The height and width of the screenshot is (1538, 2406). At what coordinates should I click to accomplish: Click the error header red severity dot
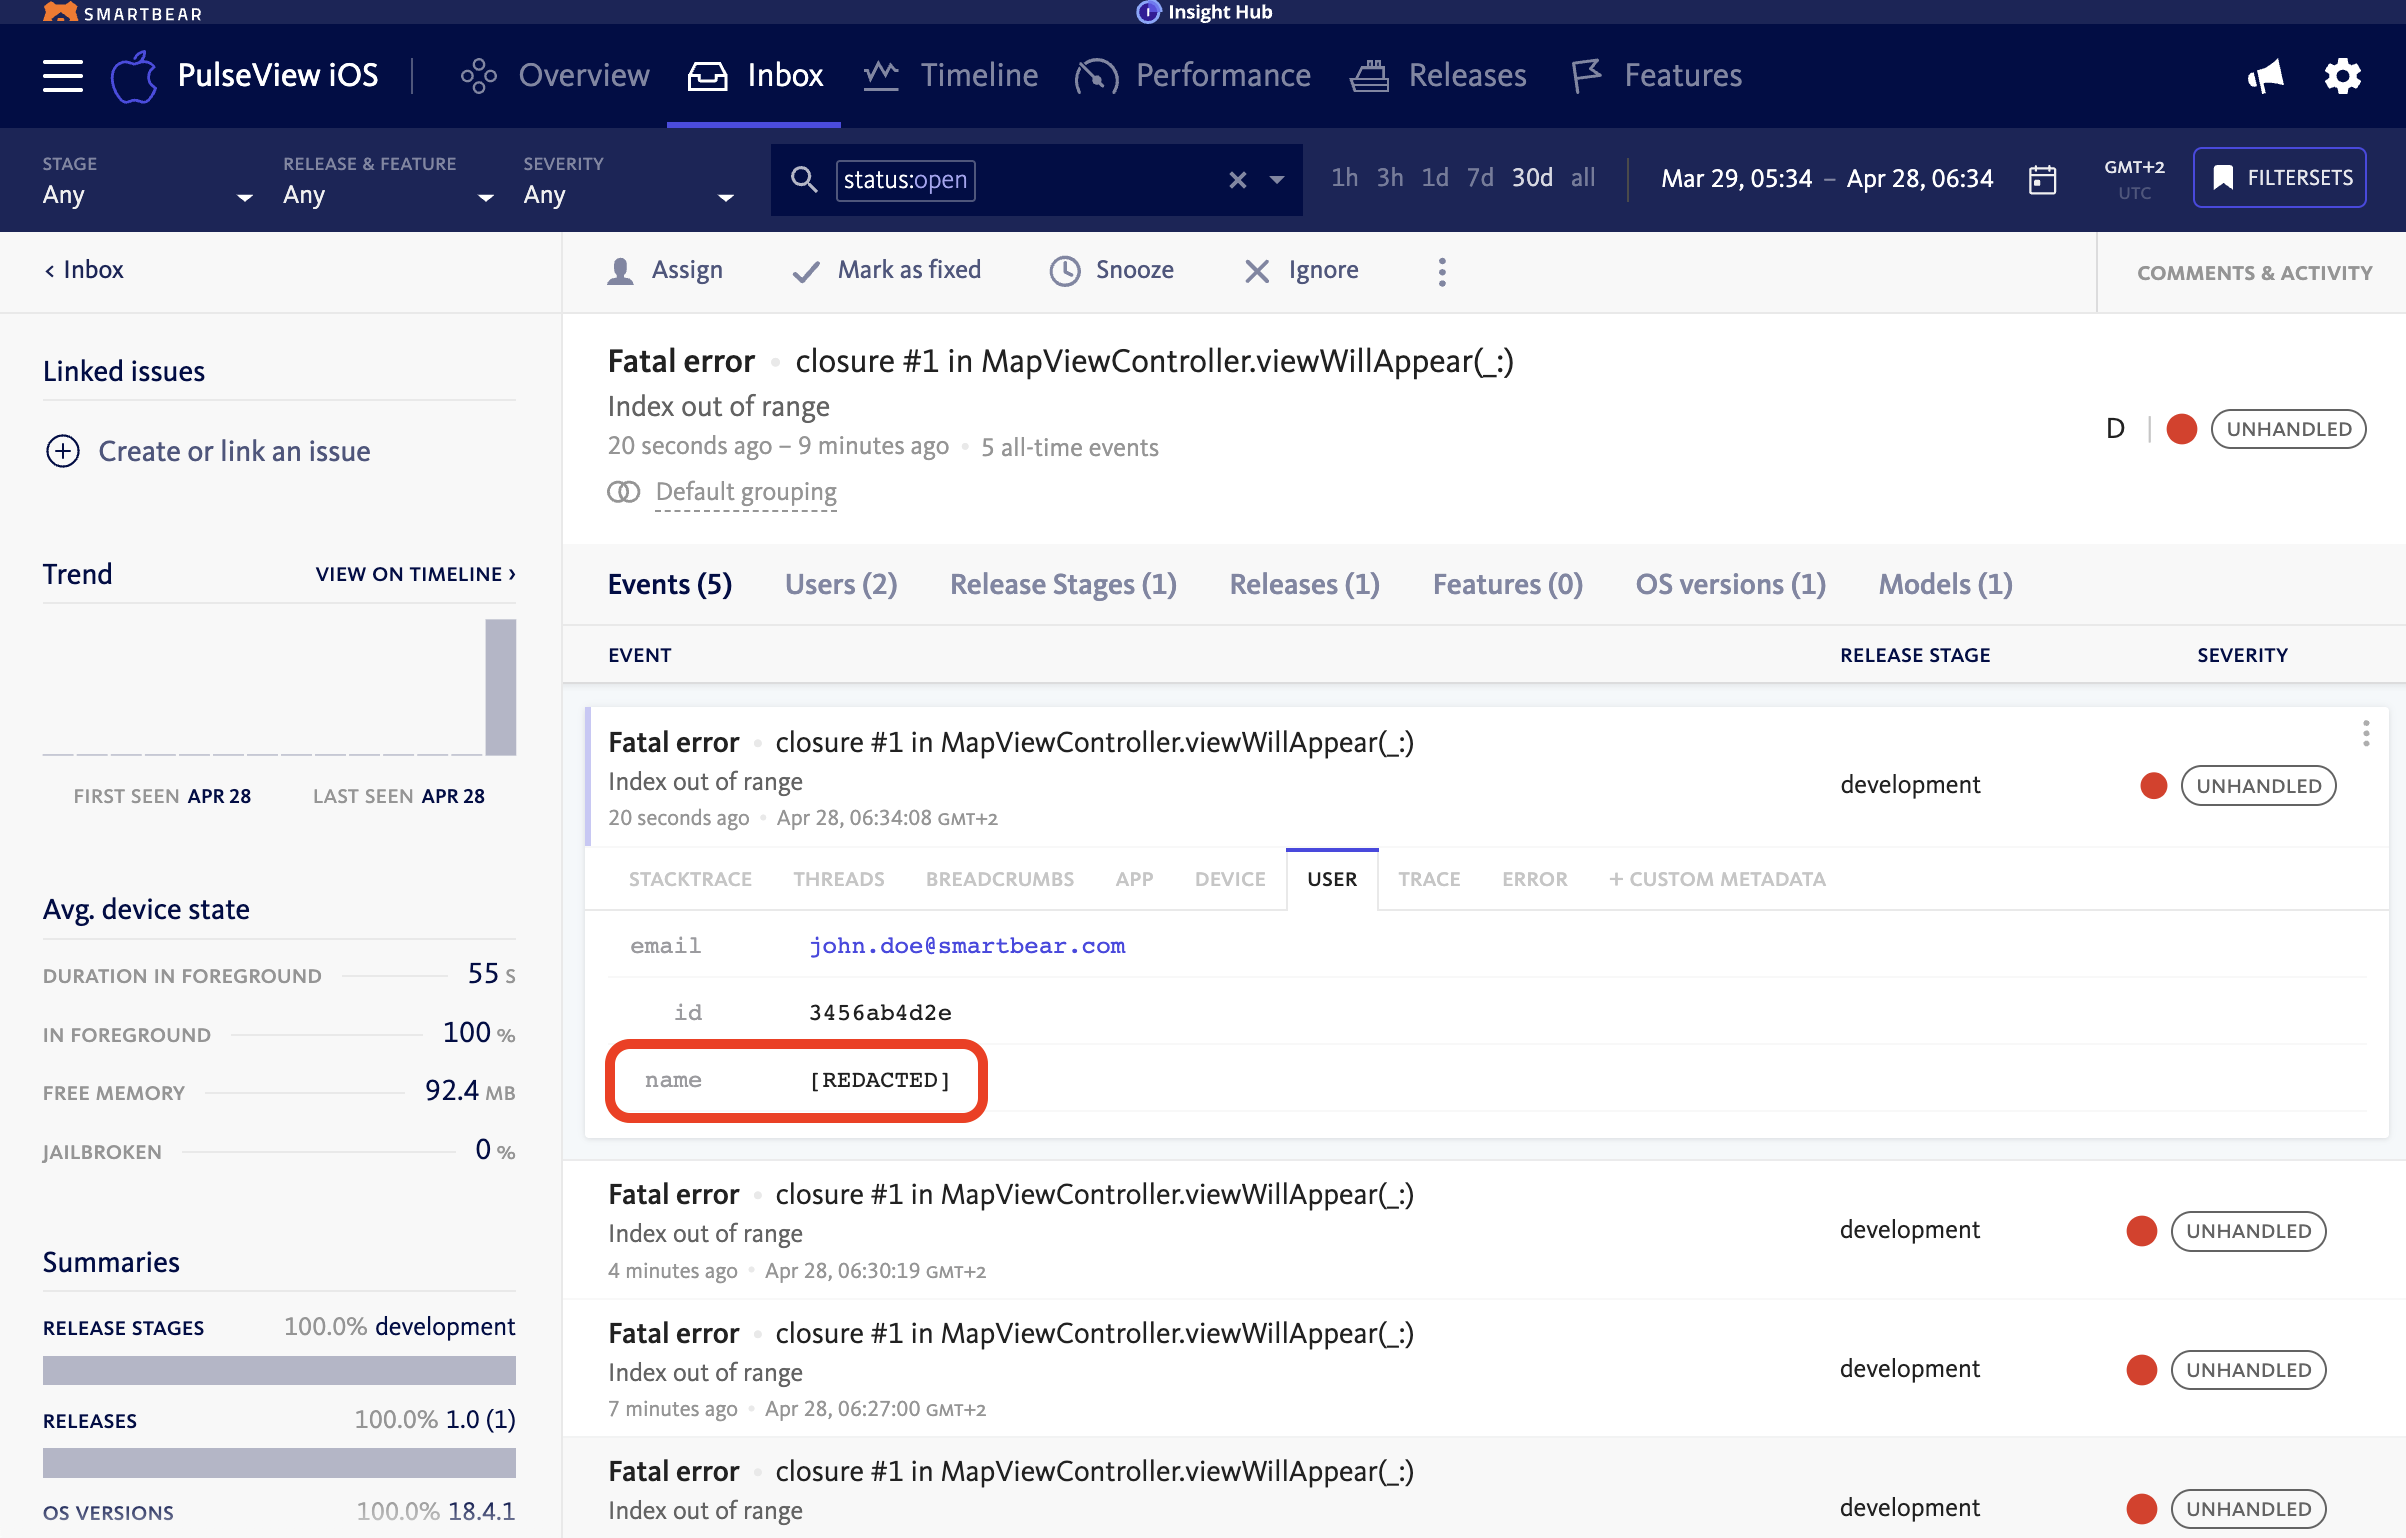(2182, 429)
